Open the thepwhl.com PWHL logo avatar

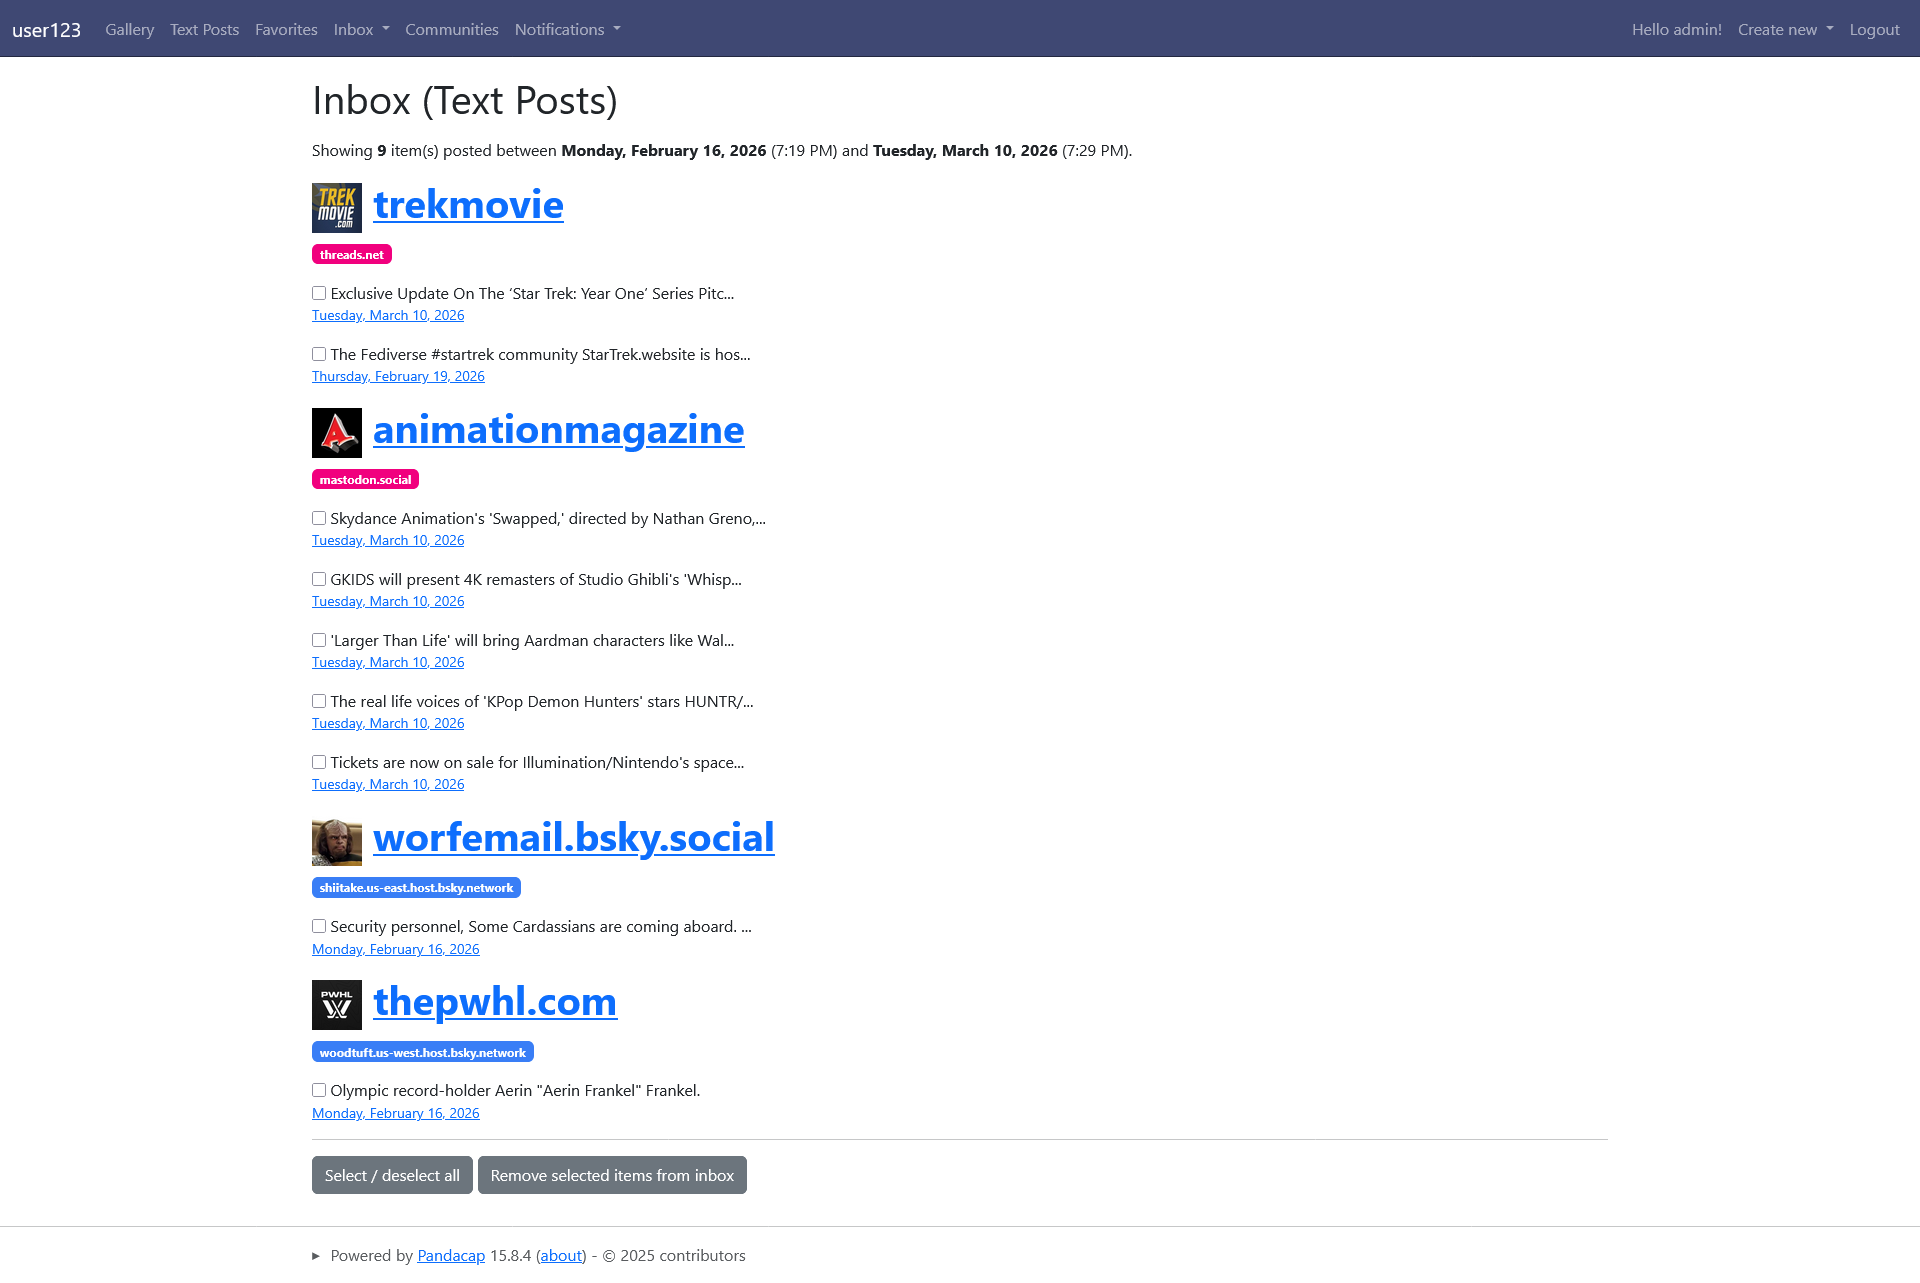(x=337, y=1005)
